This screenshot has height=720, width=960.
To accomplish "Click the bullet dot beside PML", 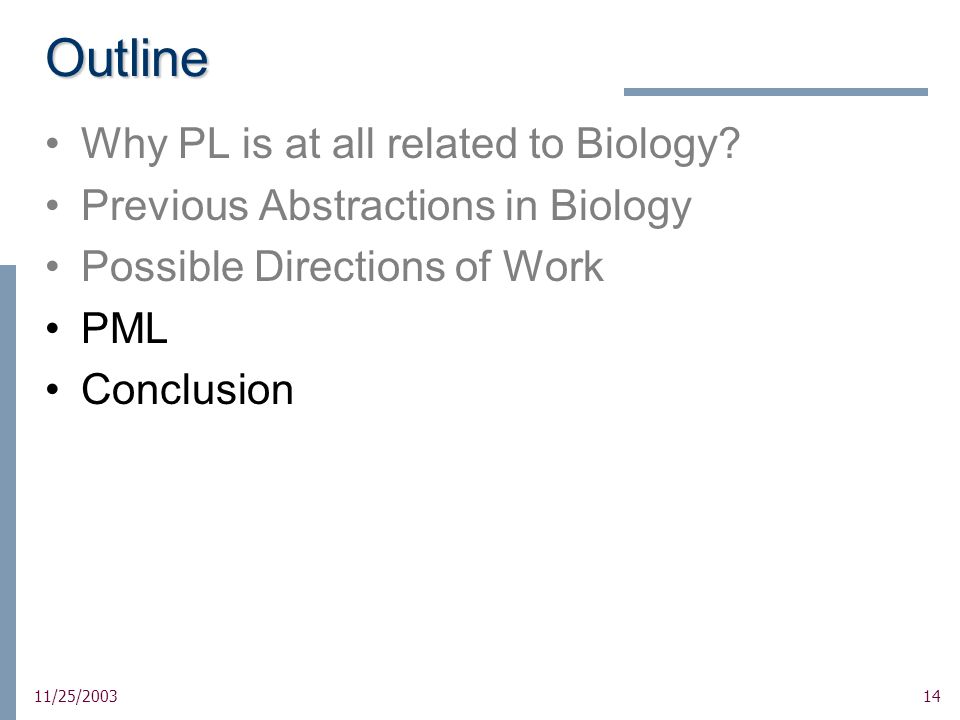I will [53, 328].
